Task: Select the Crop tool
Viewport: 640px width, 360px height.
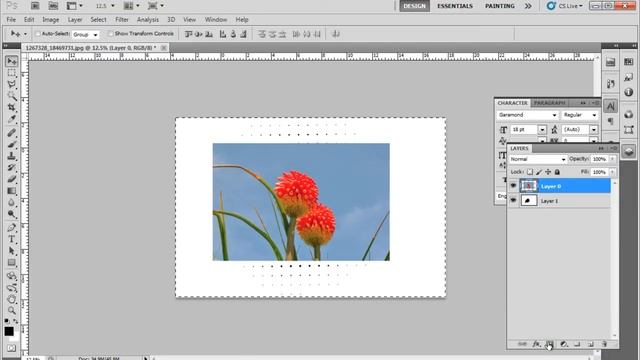Action: pyautogui.click(x=11, y=107)
